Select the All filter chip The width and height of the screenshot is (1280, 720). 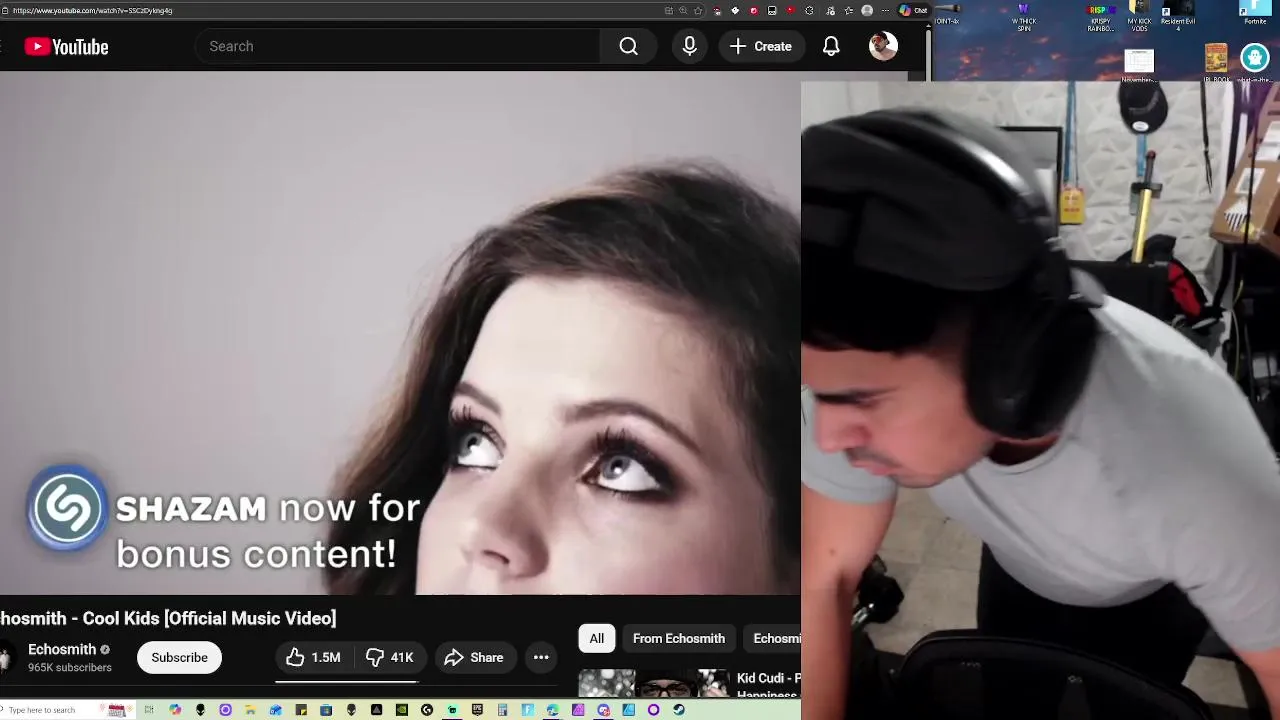tap(597, 638)
